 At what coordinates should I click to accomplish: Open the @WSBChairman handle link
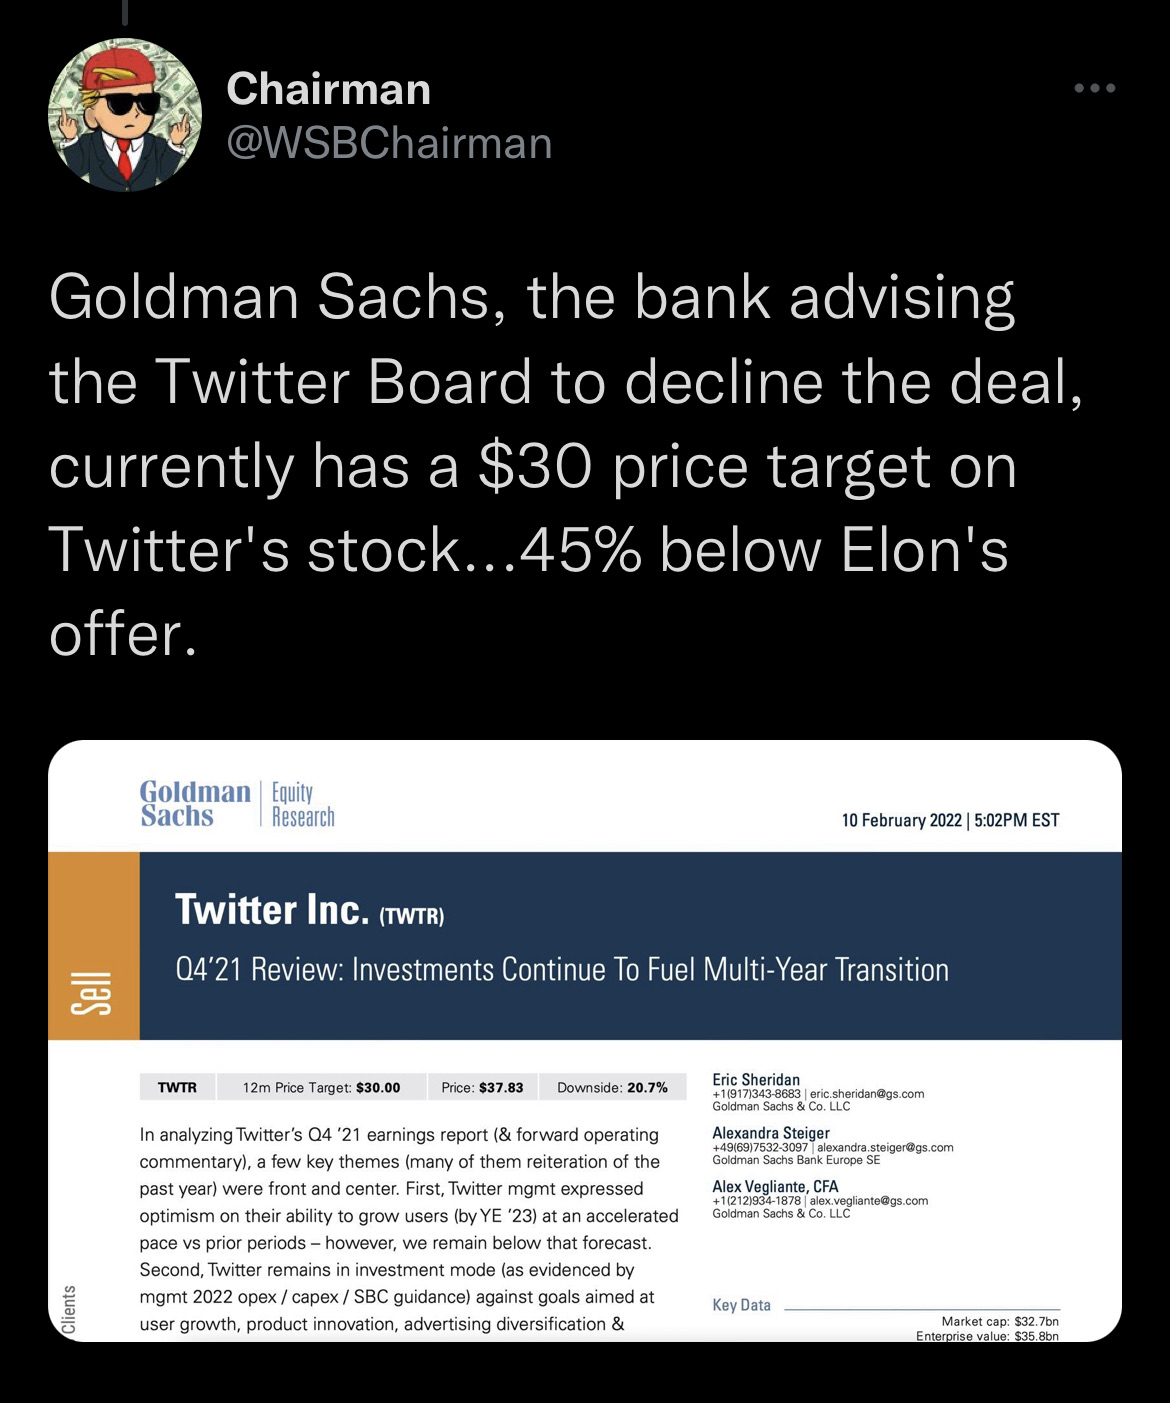click(x=389, y=143)
